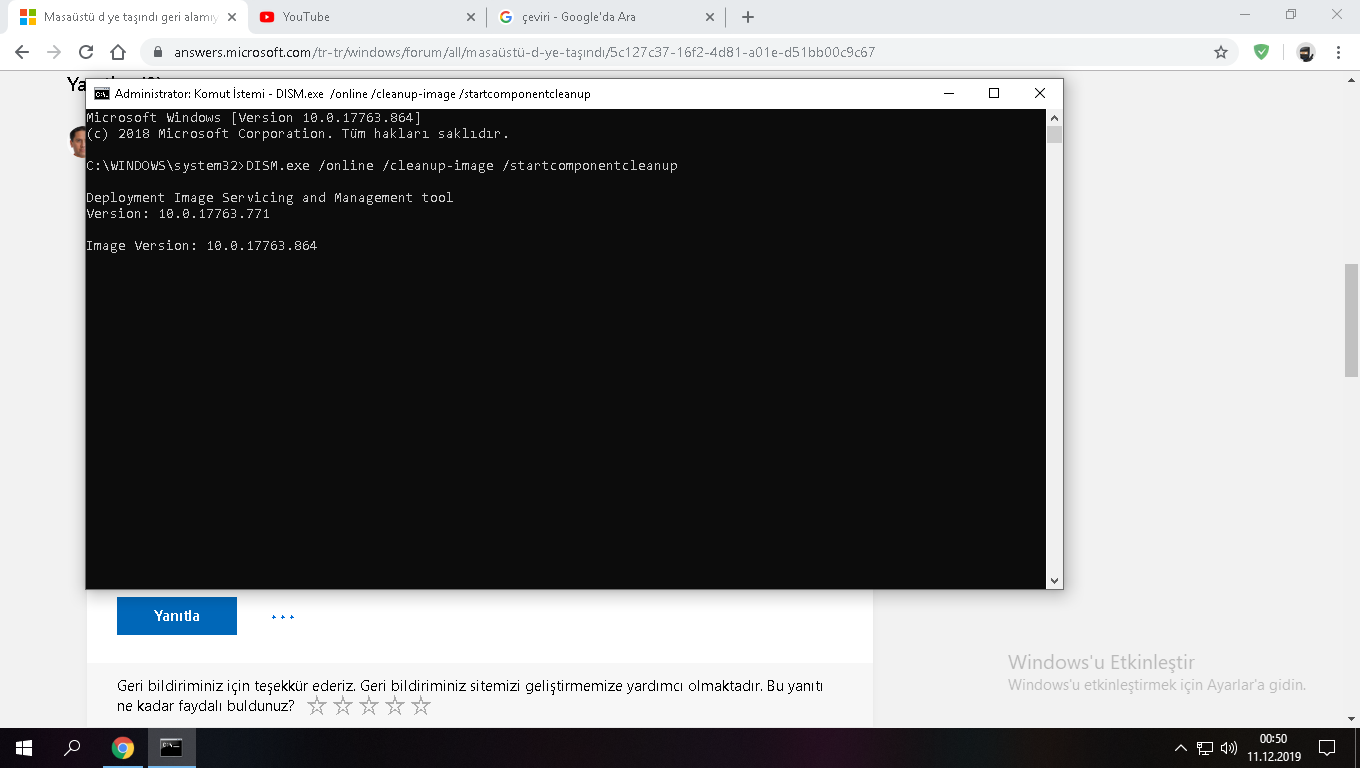Bookmark this page with the star icon
The height and width of the screenshot is (768, 1360).
click(x=1221, y=52)
